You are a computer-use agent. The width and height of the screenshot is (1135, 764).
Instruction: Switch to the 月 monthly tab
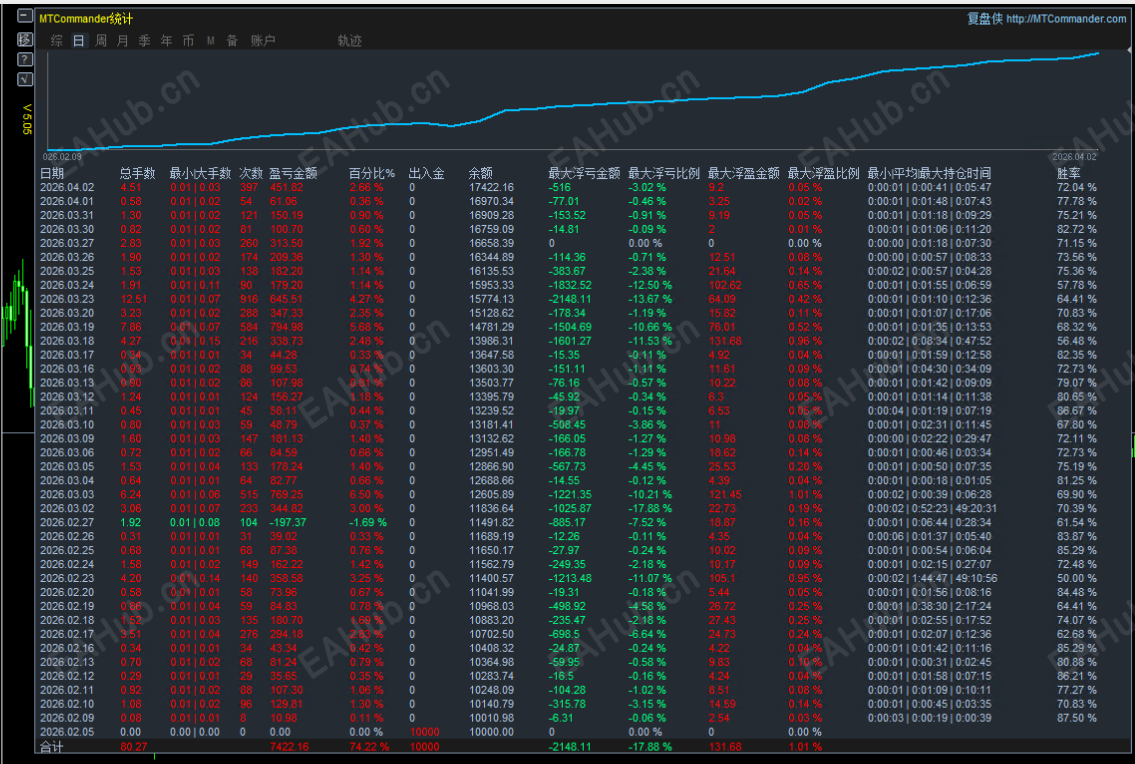coord(123,41)
